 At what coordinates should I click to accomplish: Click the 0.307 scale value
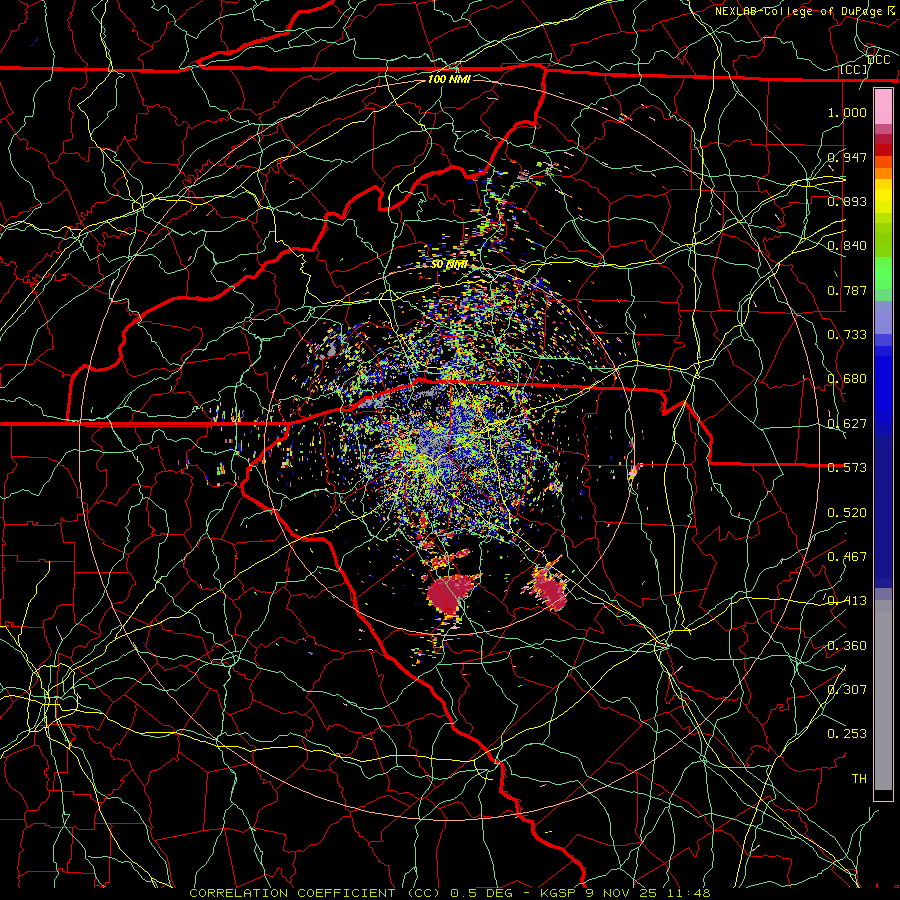pyautogui.click(x=847, y=690)
